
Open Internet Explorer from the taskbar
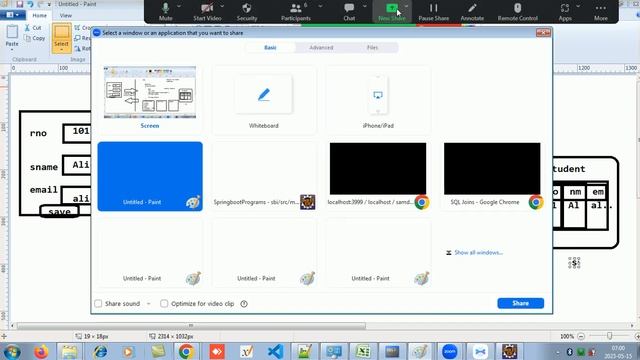click(x=100, y=351)
